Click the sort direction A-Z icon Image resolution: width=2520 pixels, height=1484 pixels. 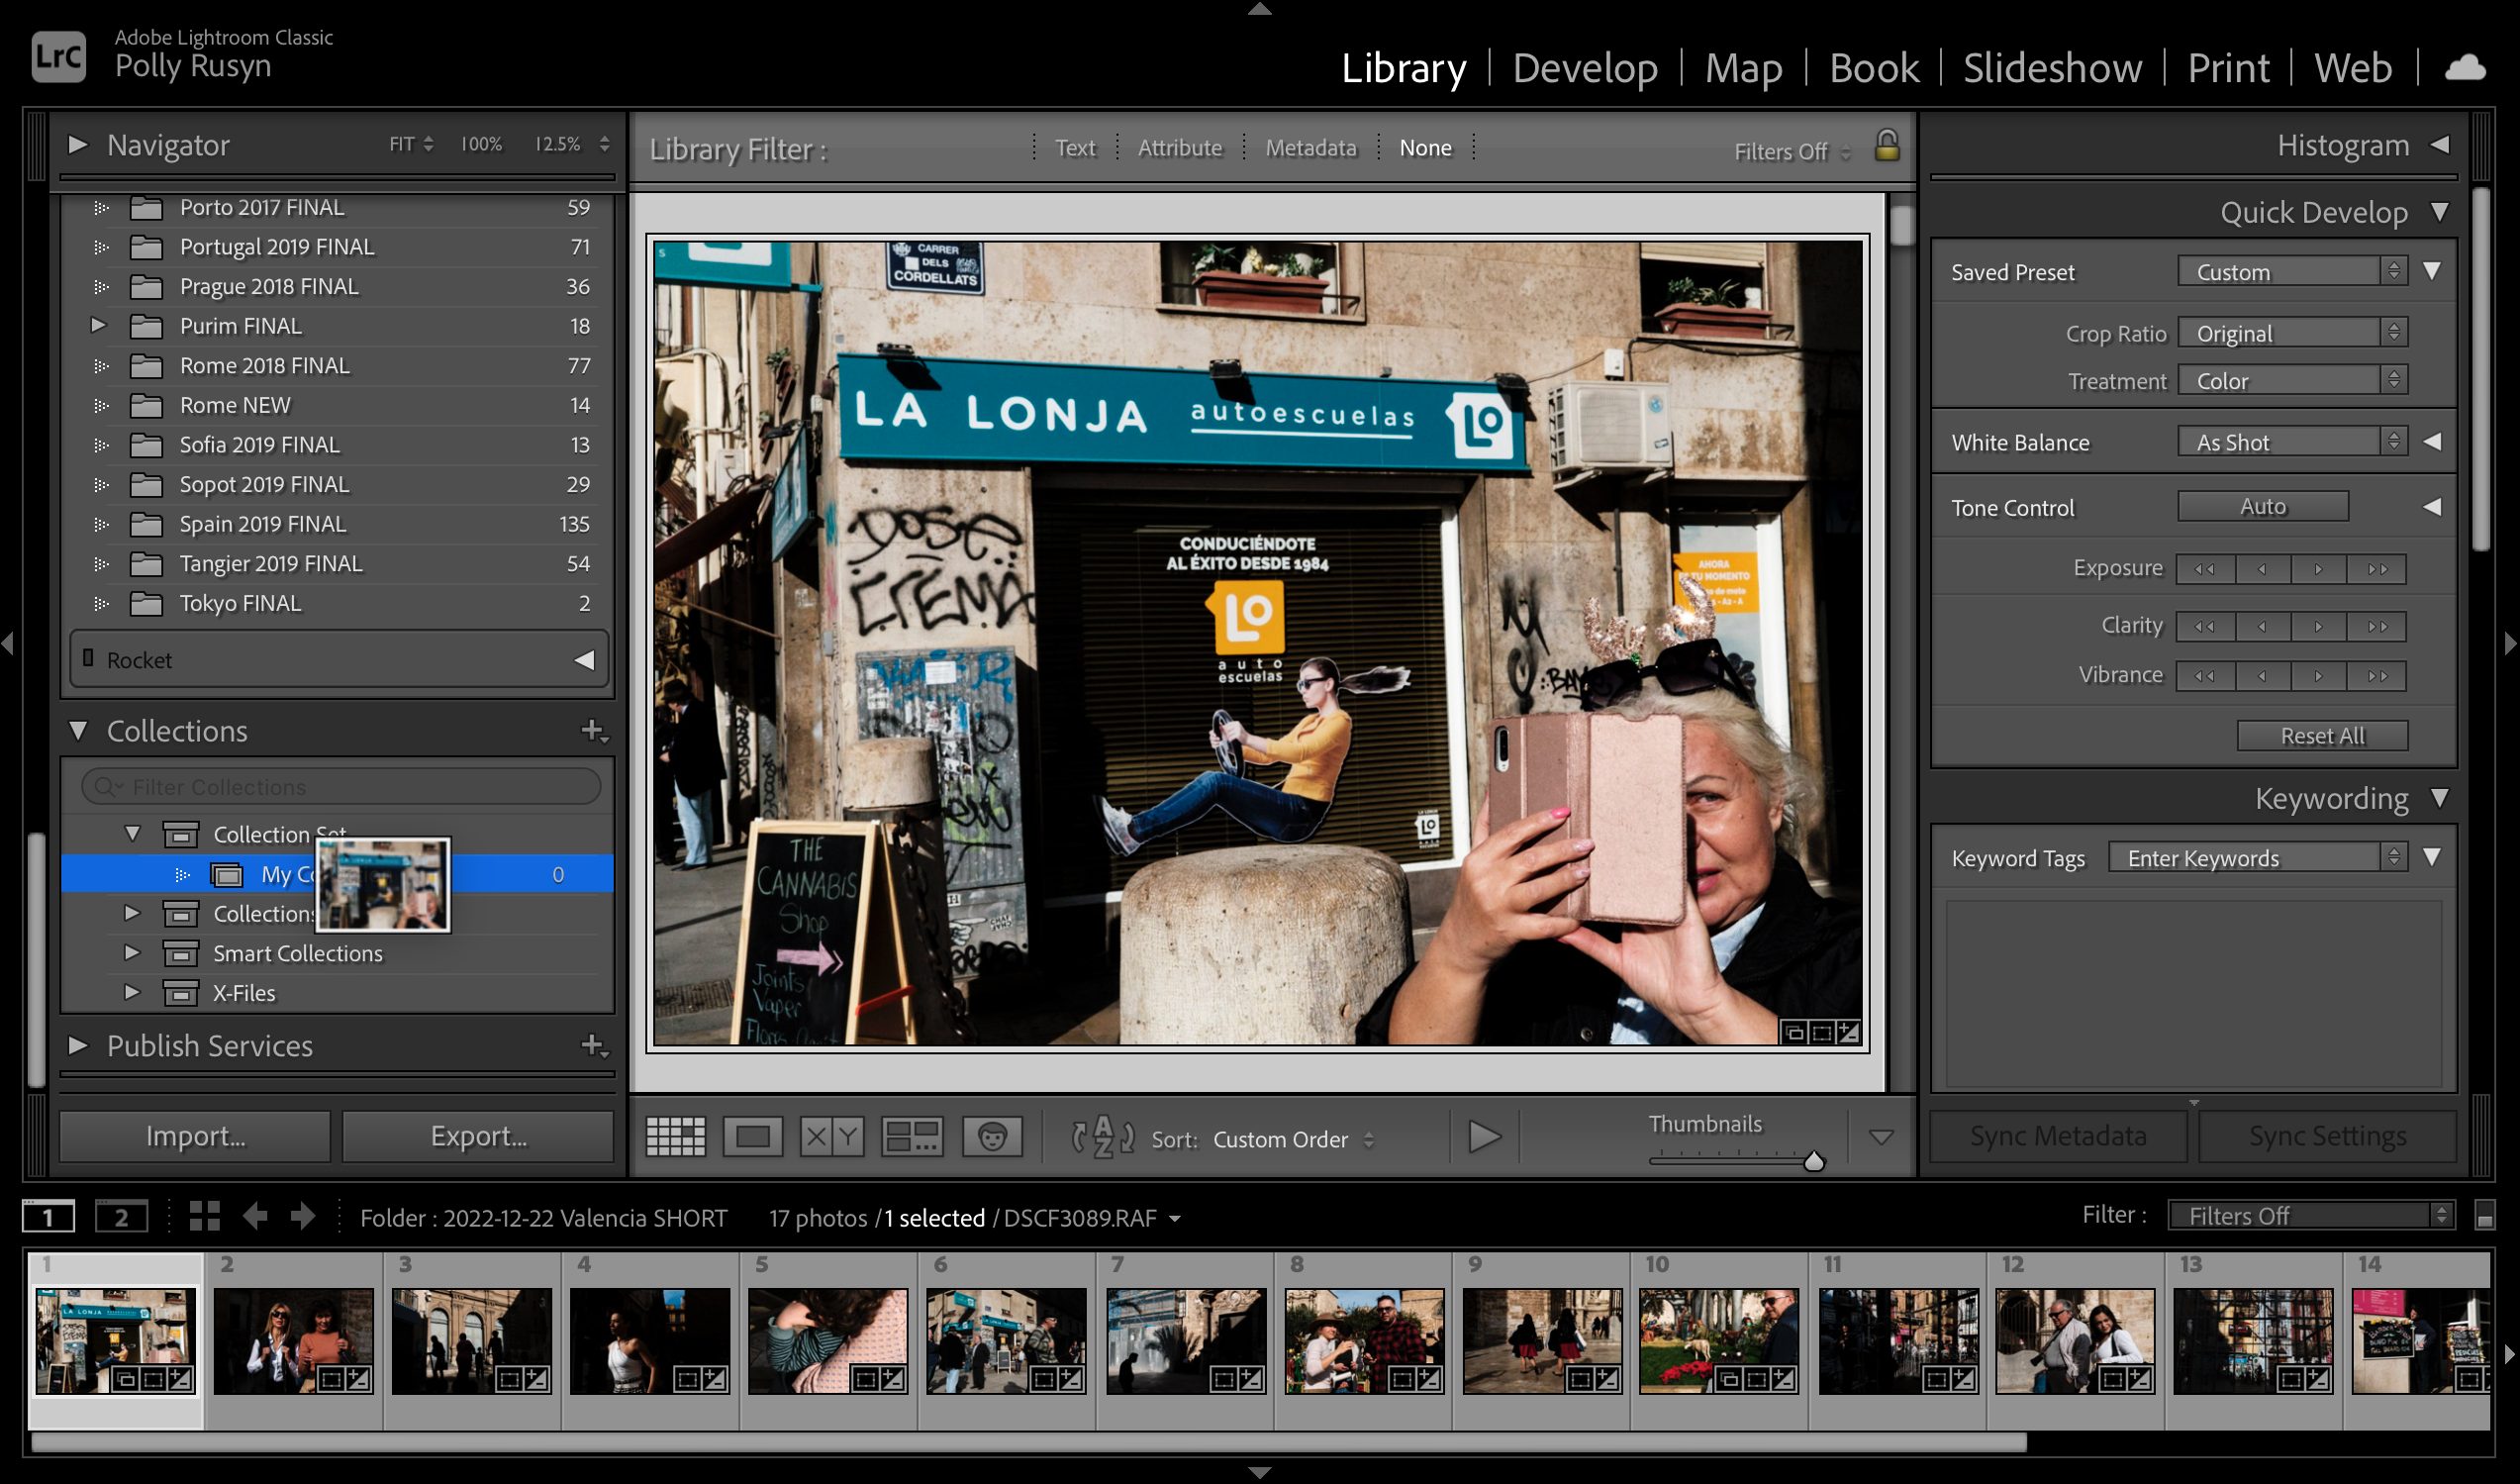1102,1137
